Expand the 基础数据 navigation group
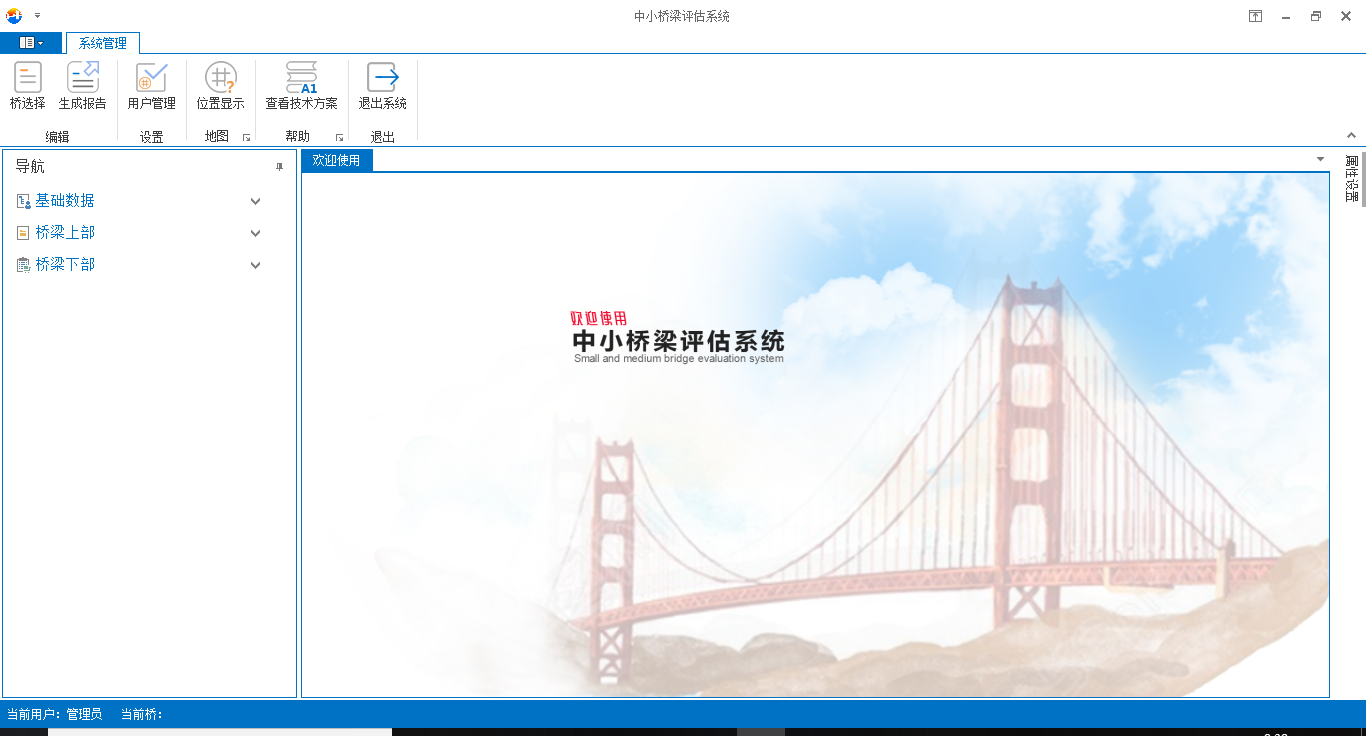This screenshot has height=736, width=1366. tap(255, 201)
